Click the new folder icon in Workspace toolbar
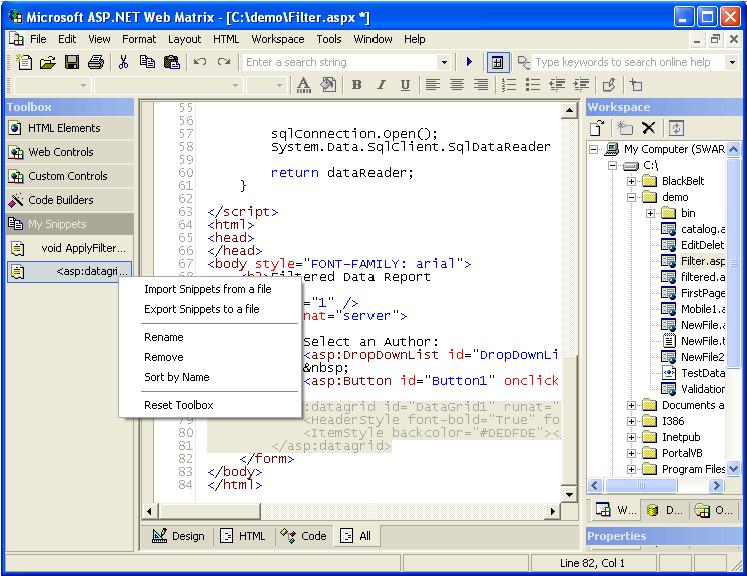 pyautogui.click(x=624, y=128)
